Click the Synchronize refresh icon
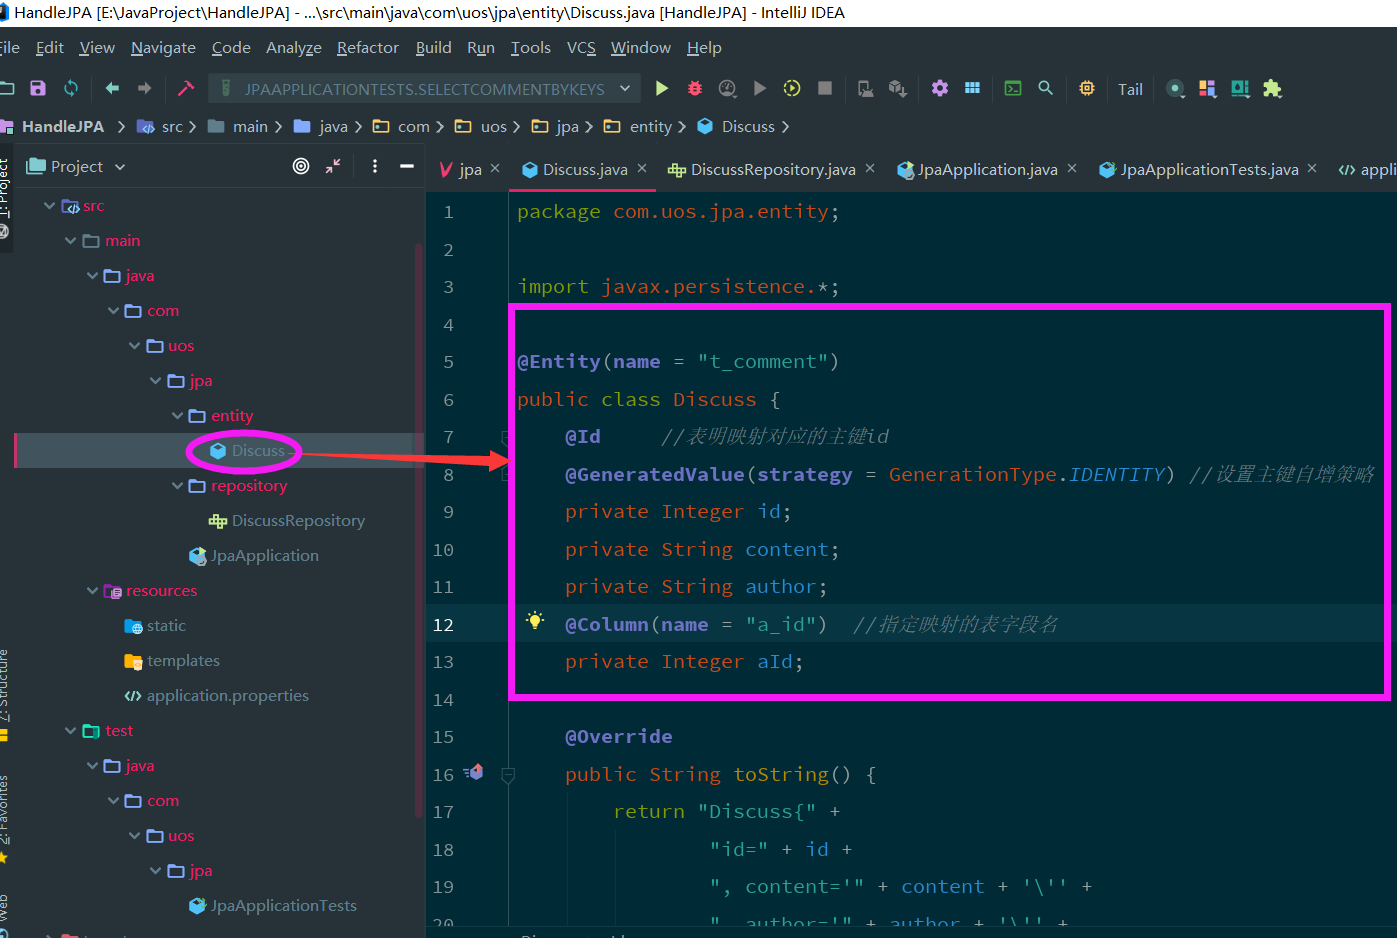 tap(71, 89)
